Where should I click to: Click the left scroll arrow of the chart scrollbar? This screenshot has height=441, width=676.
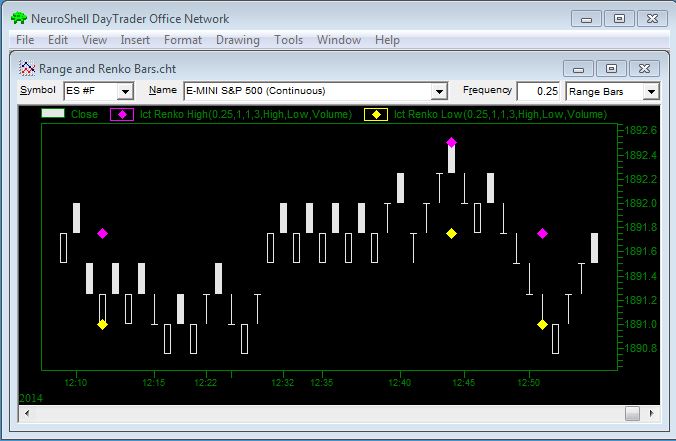point(27,413)
